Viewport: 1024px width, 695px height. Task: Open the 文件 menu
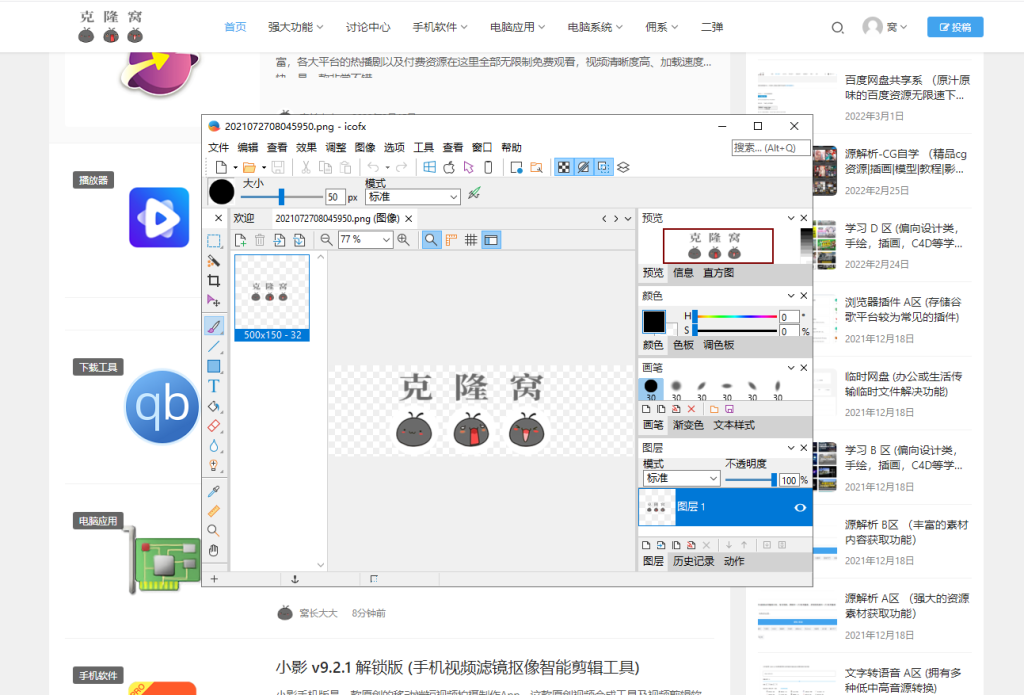[x=218, y=148]
